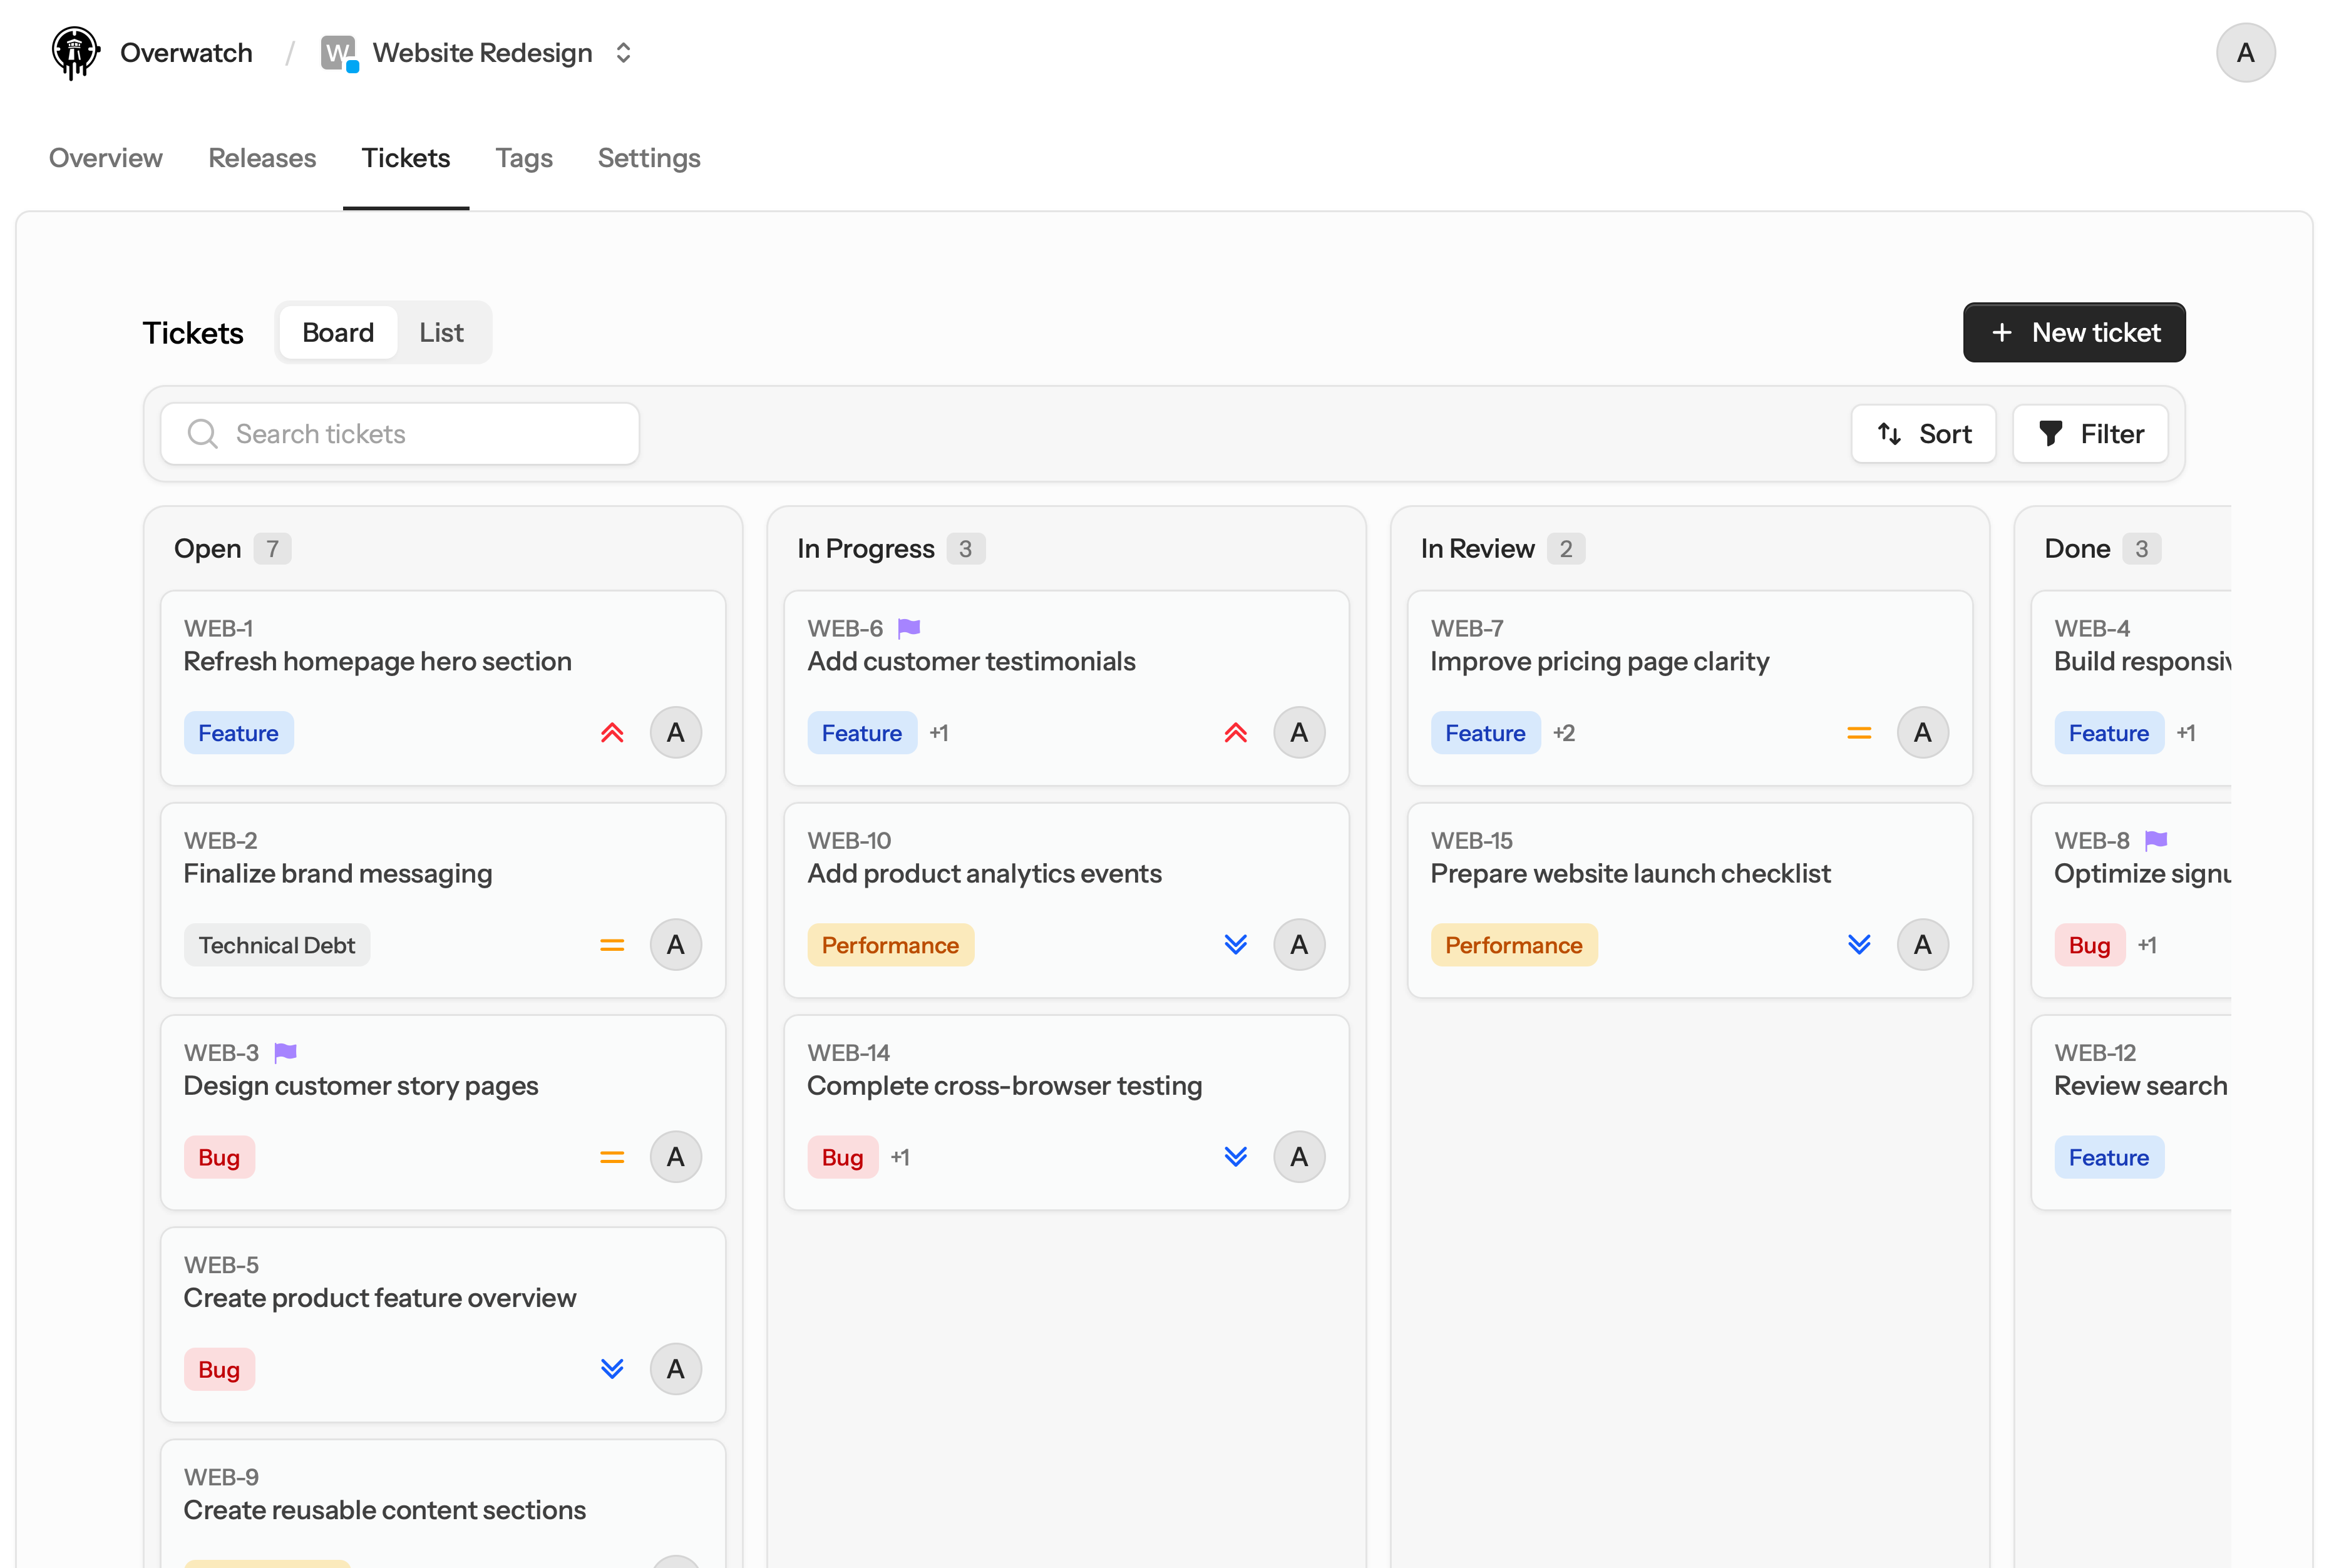Open ticket Create reusable content sections
The width and height of the screenshot is (2329, 1568).
pyautogui.click(x=385, y=1510)
